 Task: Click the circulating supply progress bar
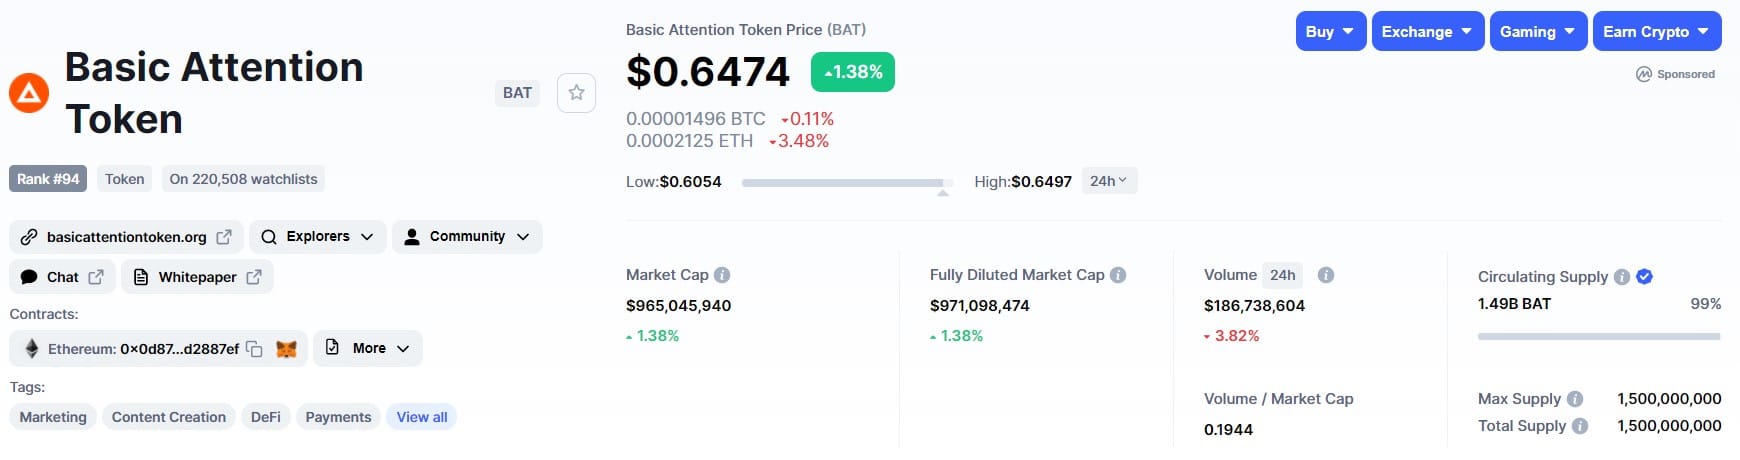[1599, 337]
